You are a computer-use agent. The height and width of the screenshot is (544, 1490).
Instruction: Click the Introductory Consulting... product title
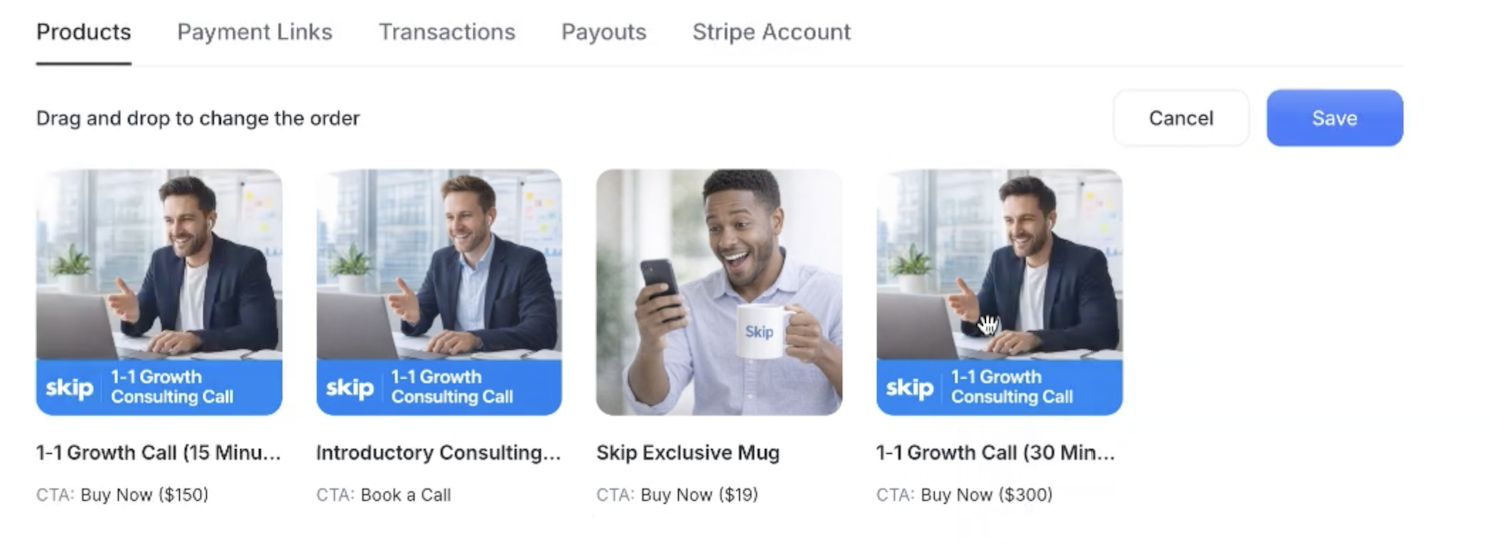(439, 453)
